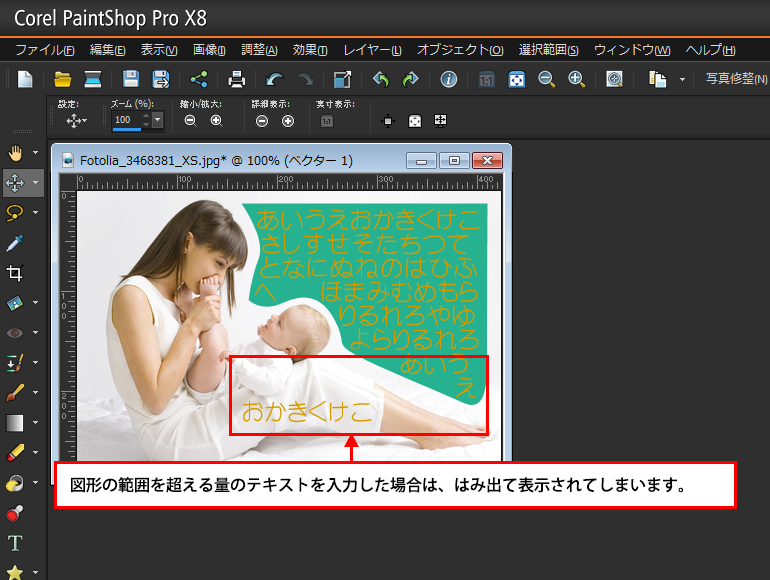Select the Straighten tool

pos(15,303)
